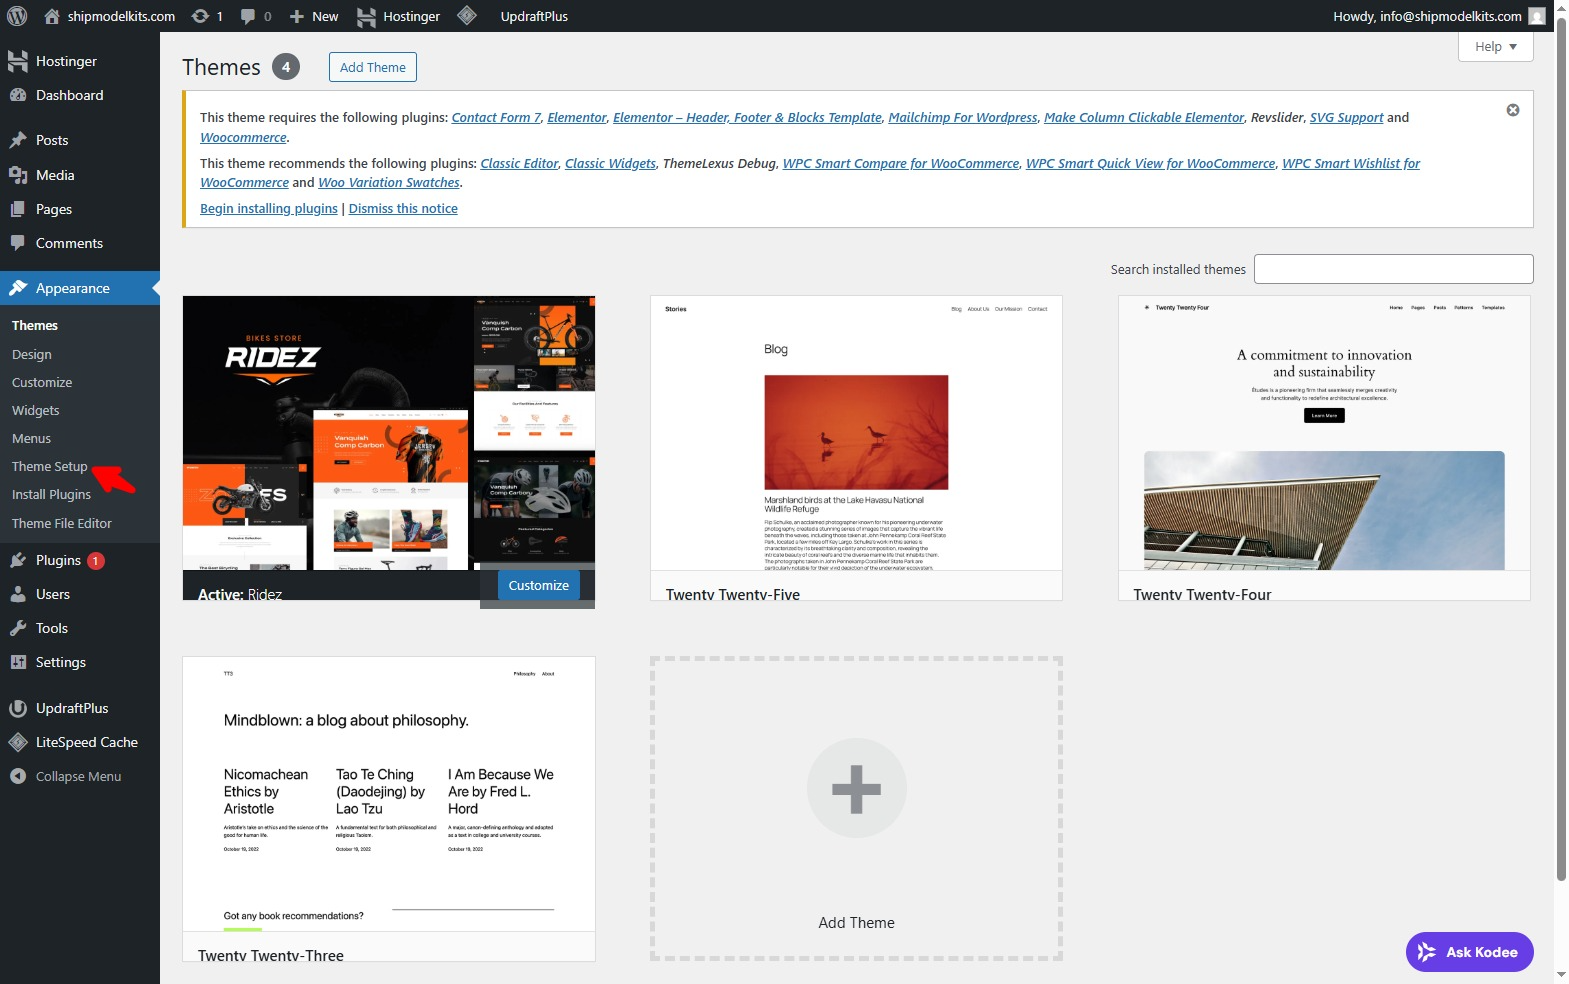Click the Add Theme button
Viewport: 1569px width, 984px height.
372,67
